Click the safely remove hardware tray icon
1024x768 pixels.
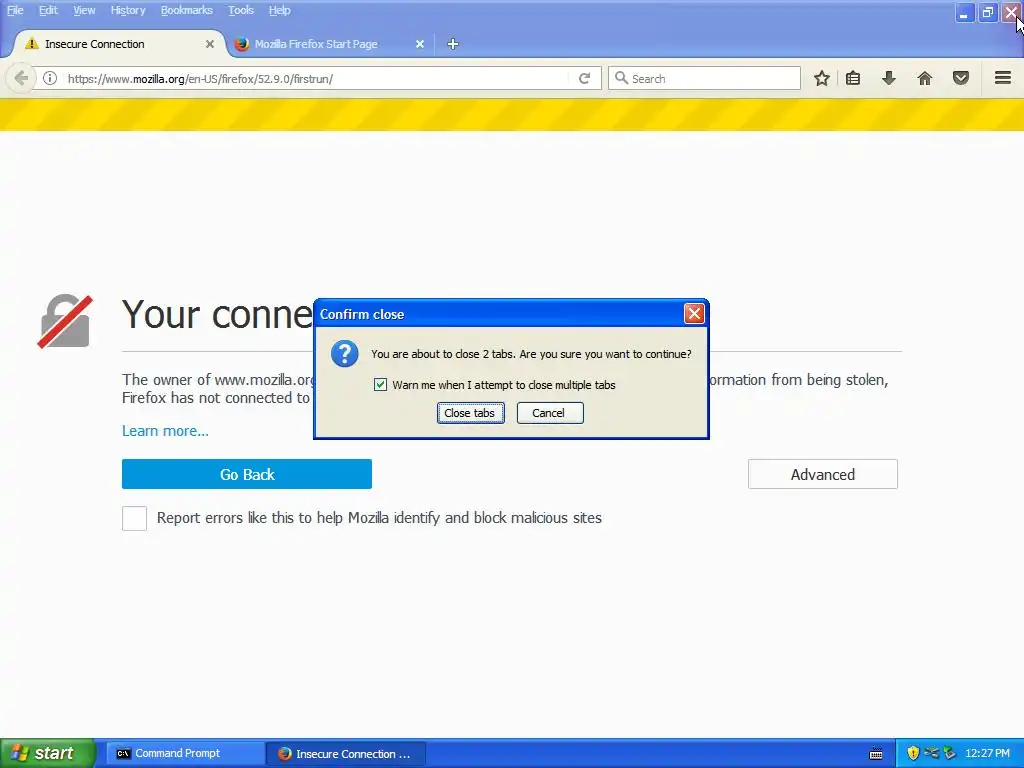tap(949, 753)
